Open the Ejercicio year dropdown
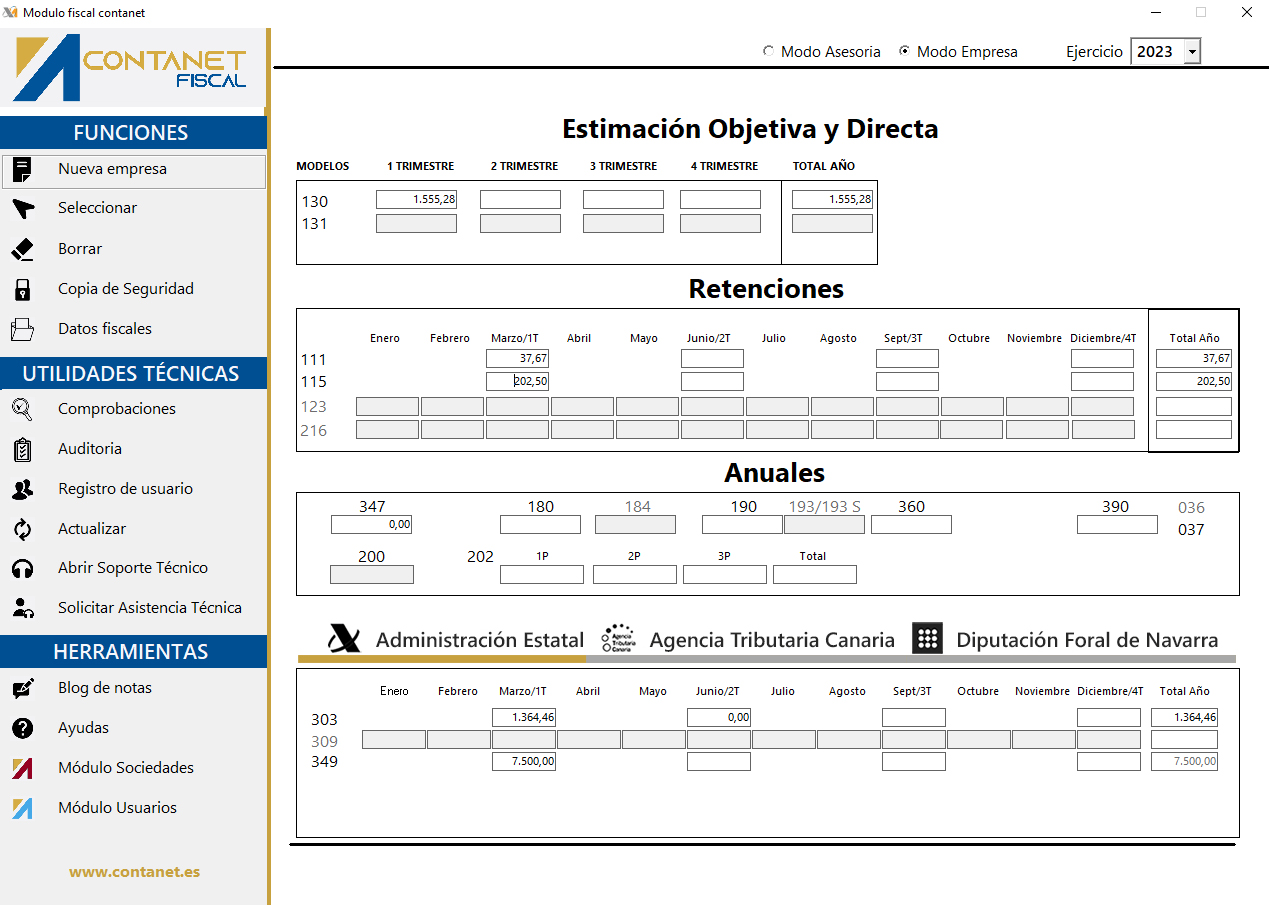Viewport: 1269px width, 905px height. tap(1191, 52)
